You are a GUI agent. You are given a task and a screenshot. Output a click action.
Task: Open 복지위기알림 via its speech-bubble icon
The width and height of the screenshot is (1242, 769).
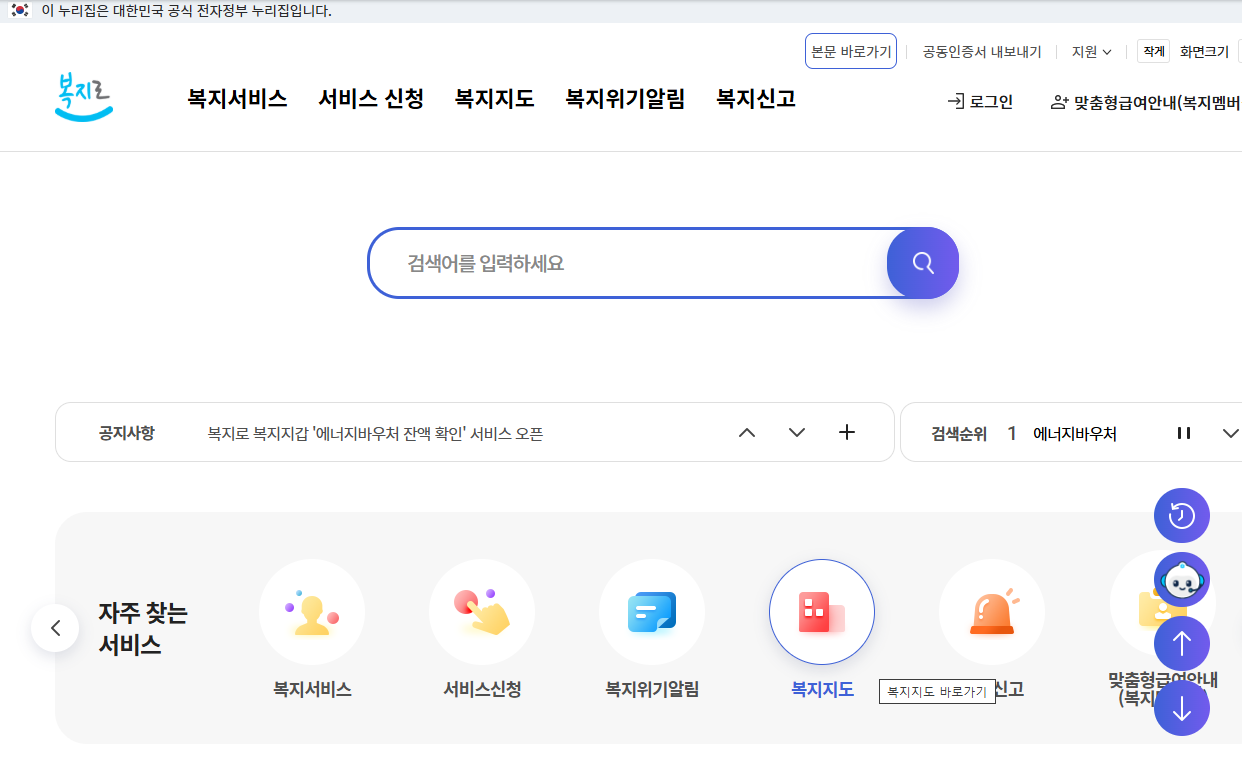click(x=652, y=612)
